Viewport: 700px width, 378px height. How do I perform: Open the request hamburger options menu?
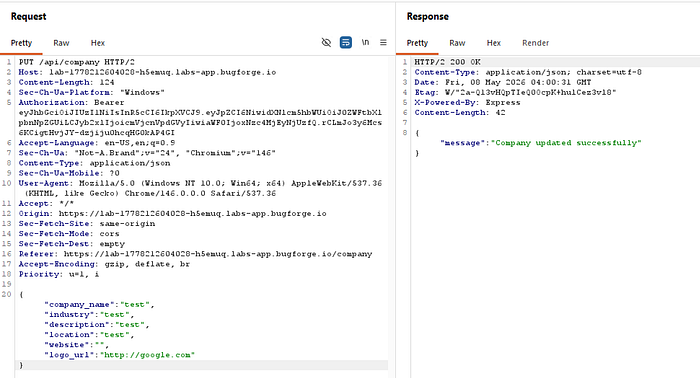[383, 42]
